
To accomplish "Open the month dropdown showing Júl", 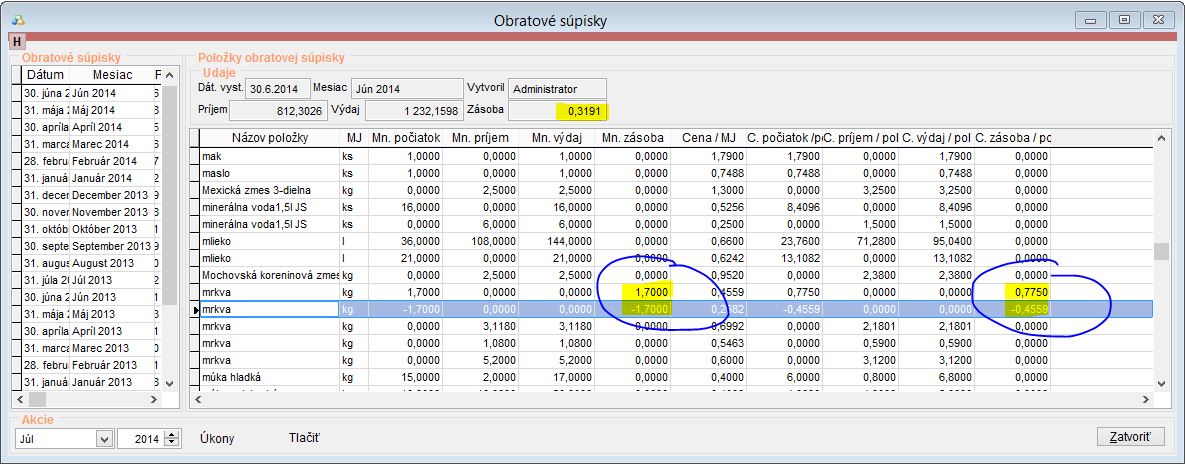I will point(104,438).
